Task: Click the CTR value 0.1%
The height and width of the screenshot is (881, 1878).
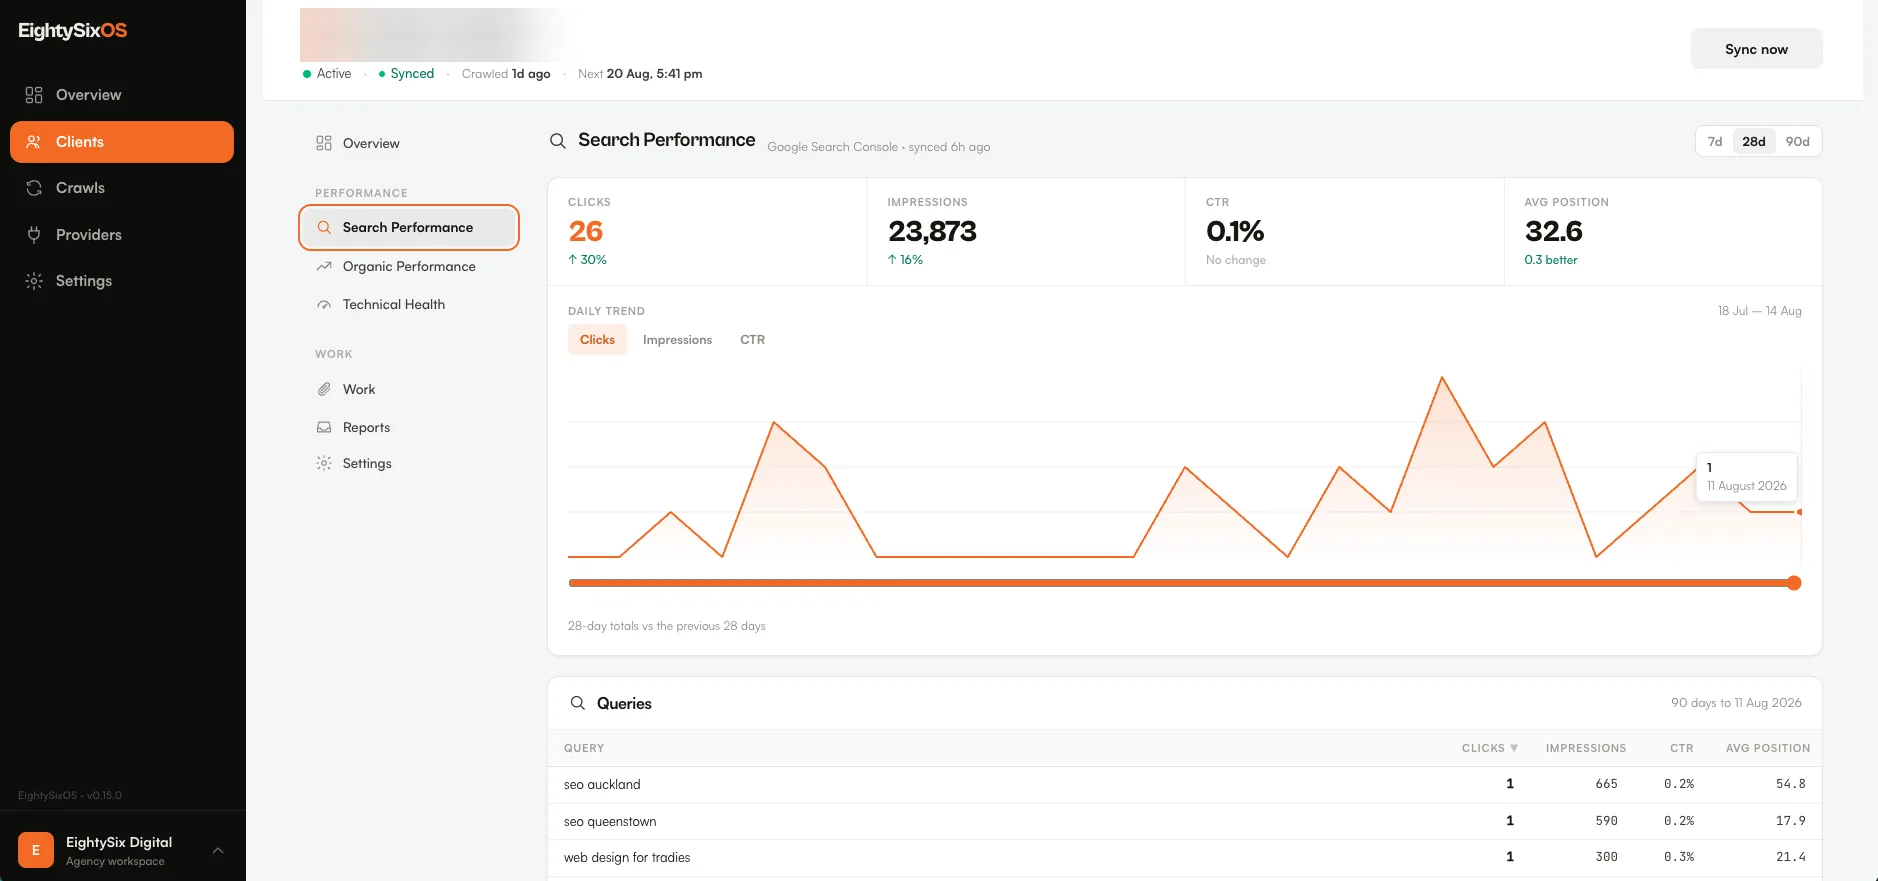Action: tap(1235, 232)
